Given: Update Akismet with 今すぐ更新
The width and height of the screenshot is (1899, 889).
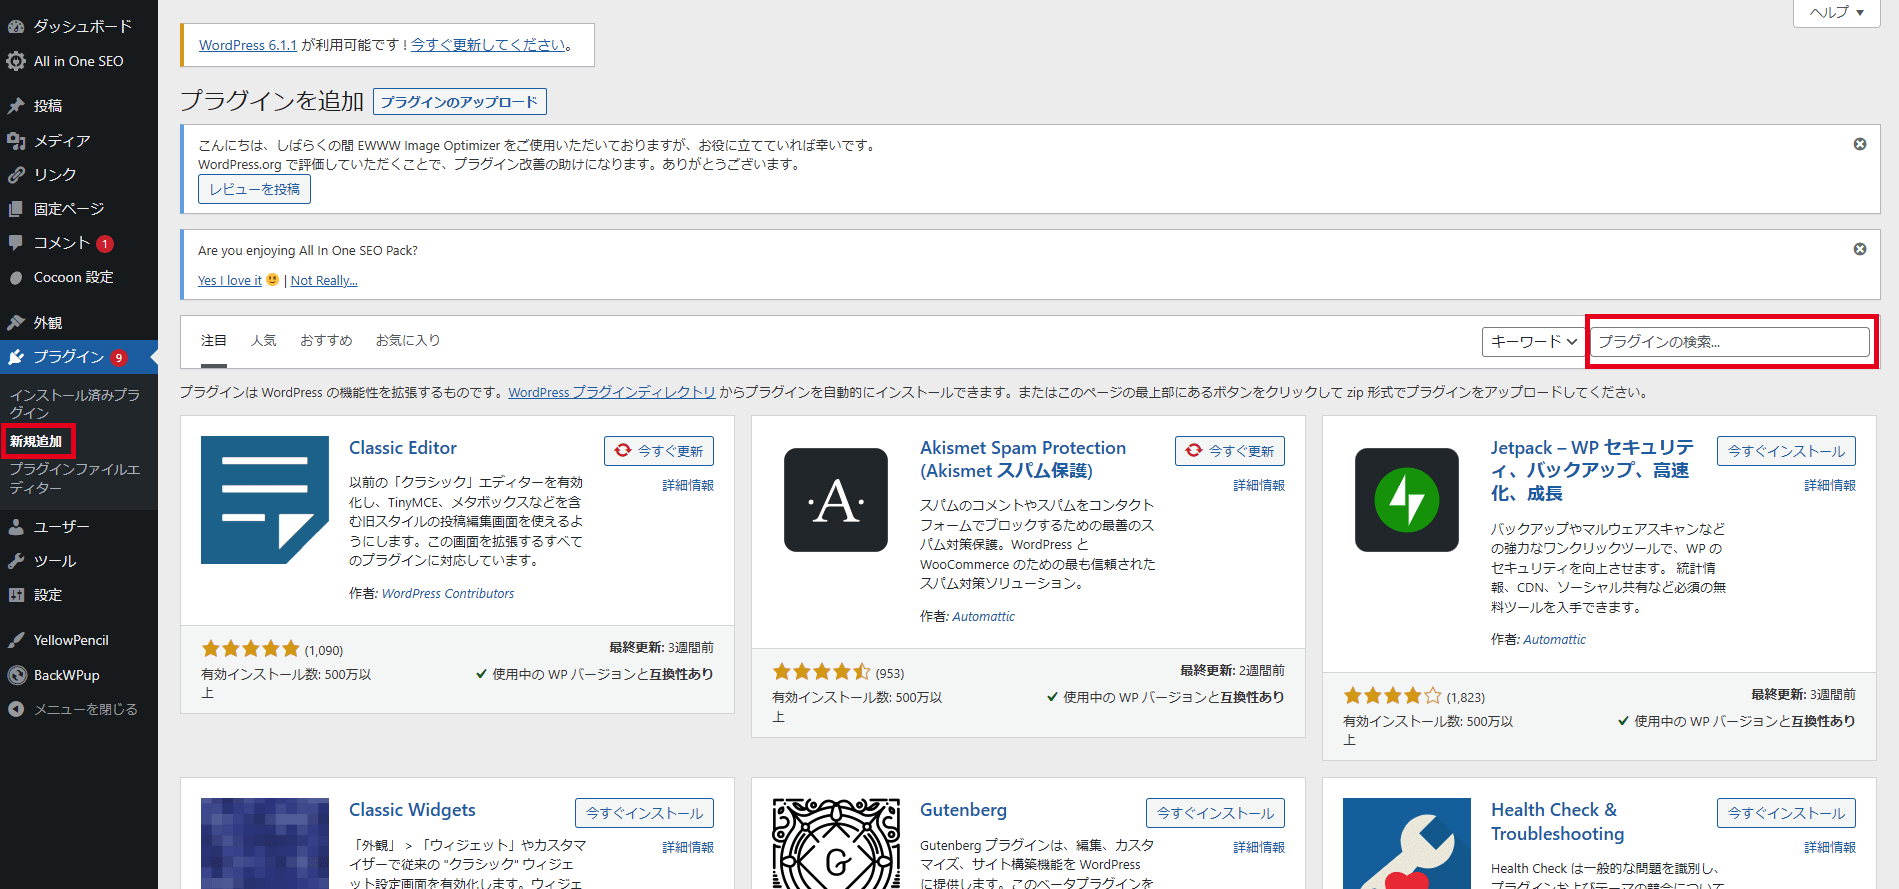Looking at the screenshot, I should tap(1230, 451).
